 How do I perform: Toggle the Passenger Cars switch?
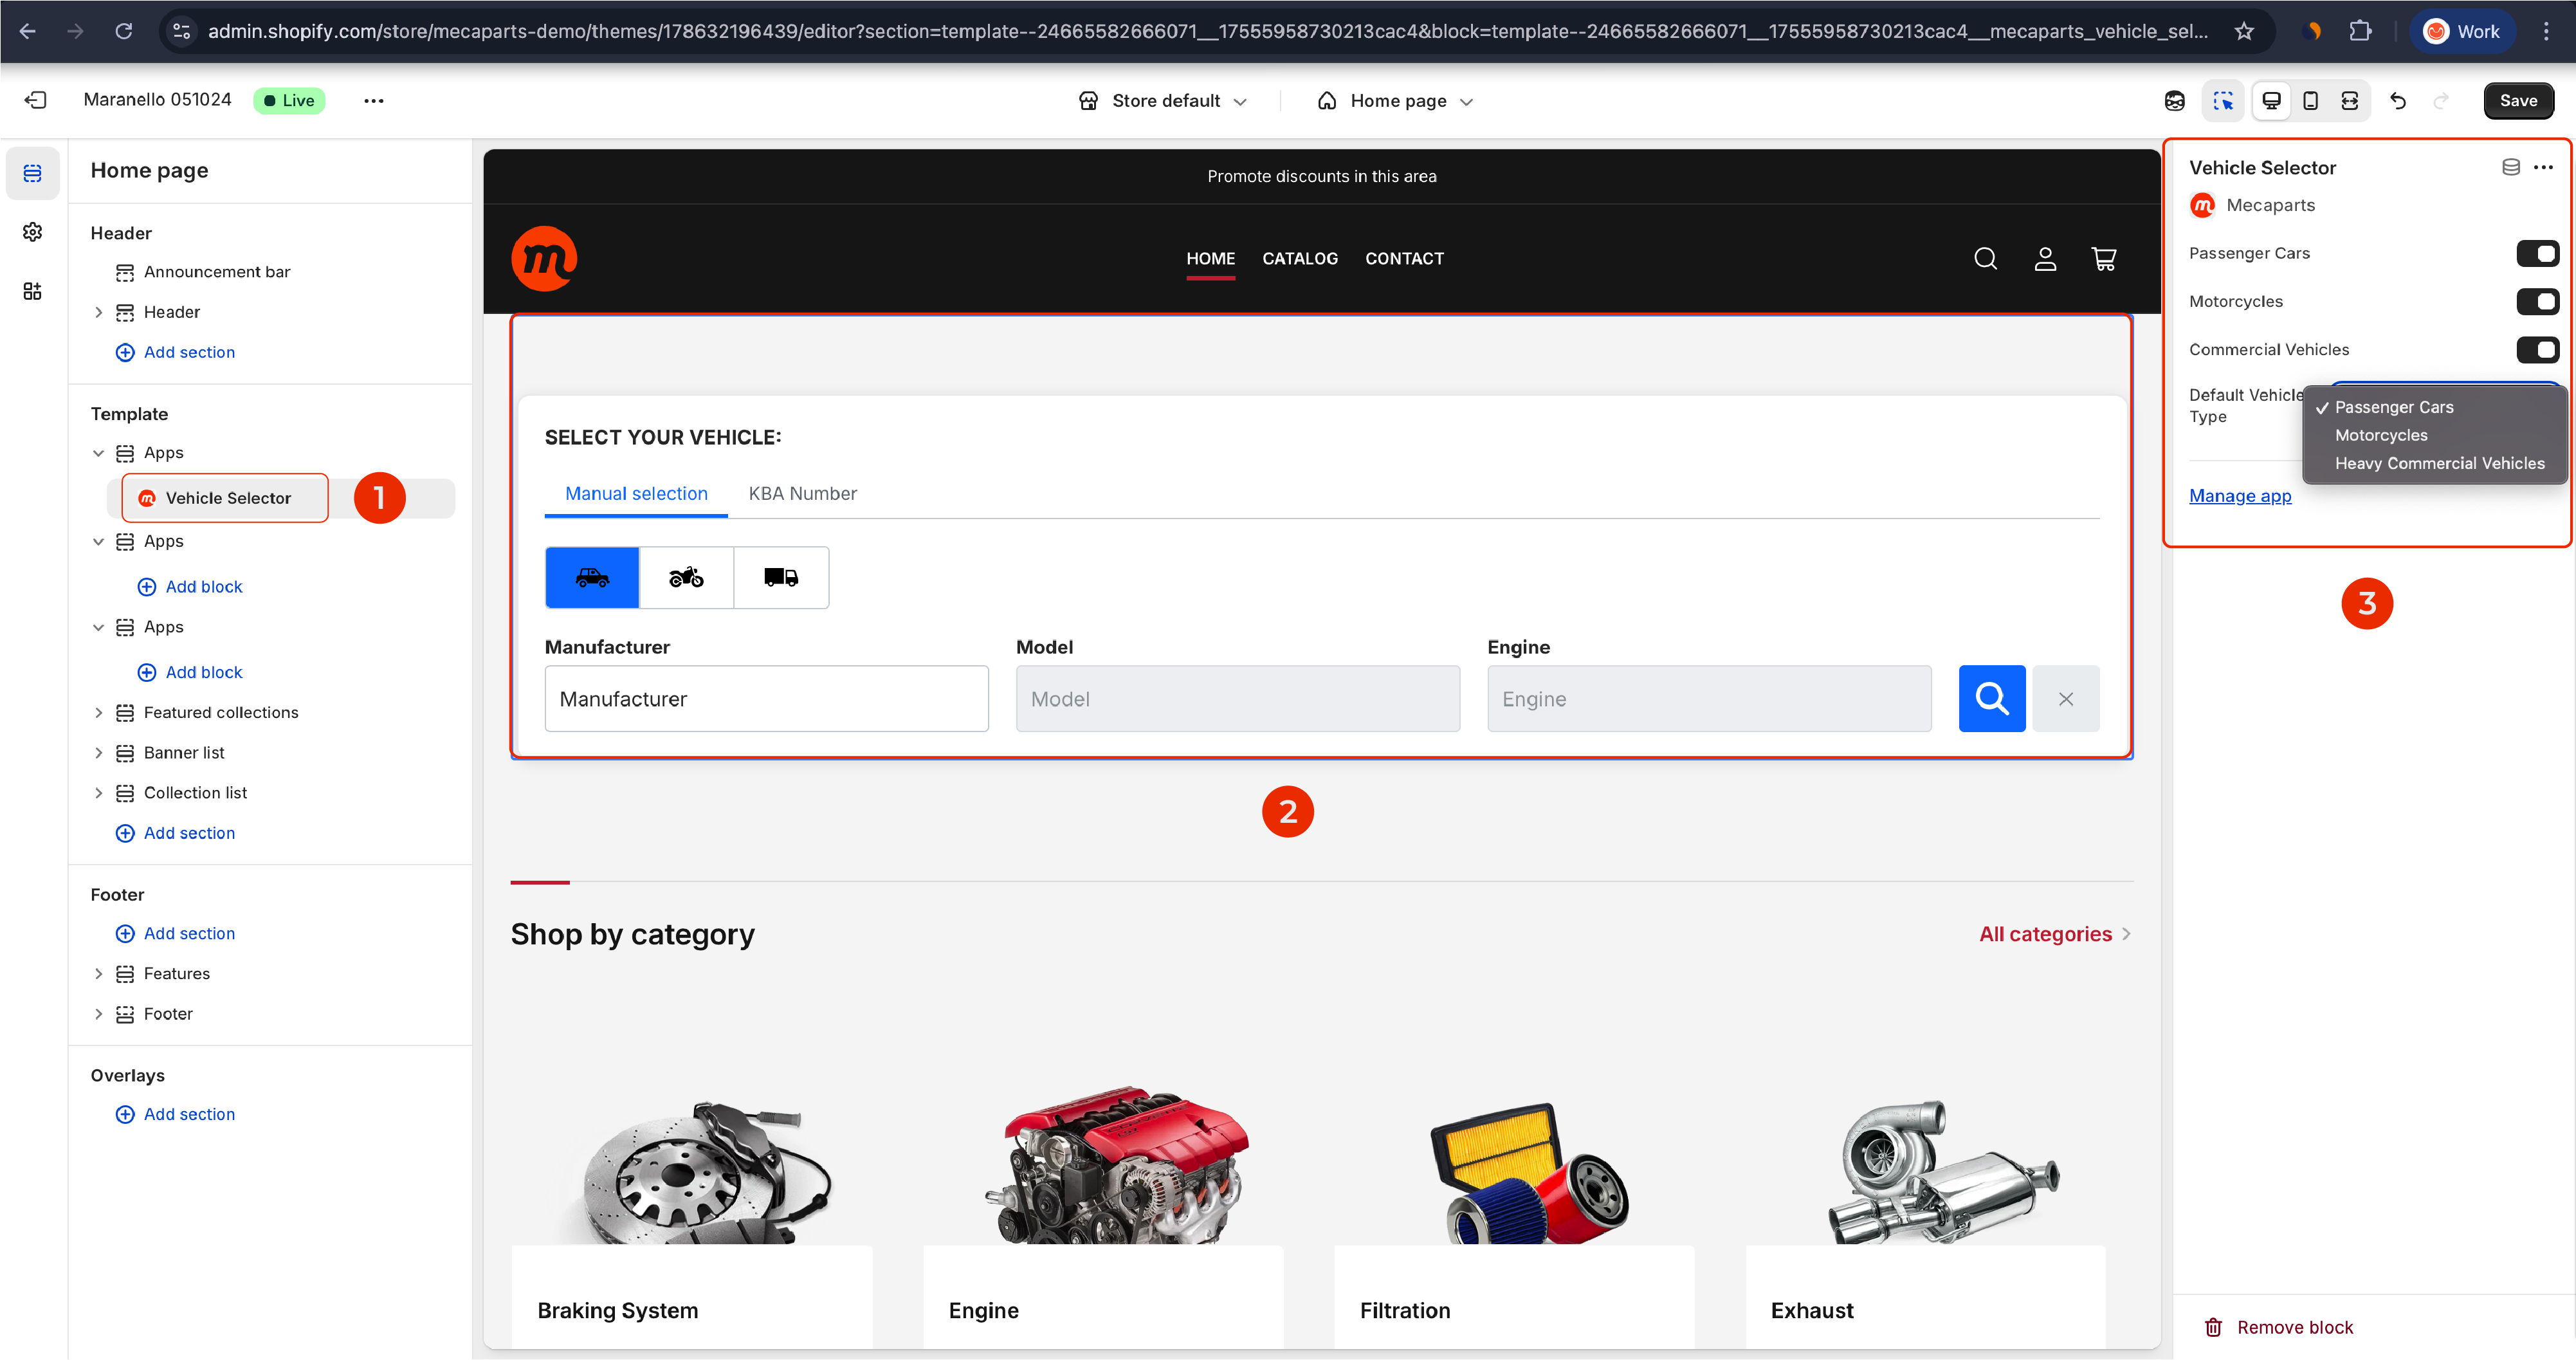(2537, 253)
